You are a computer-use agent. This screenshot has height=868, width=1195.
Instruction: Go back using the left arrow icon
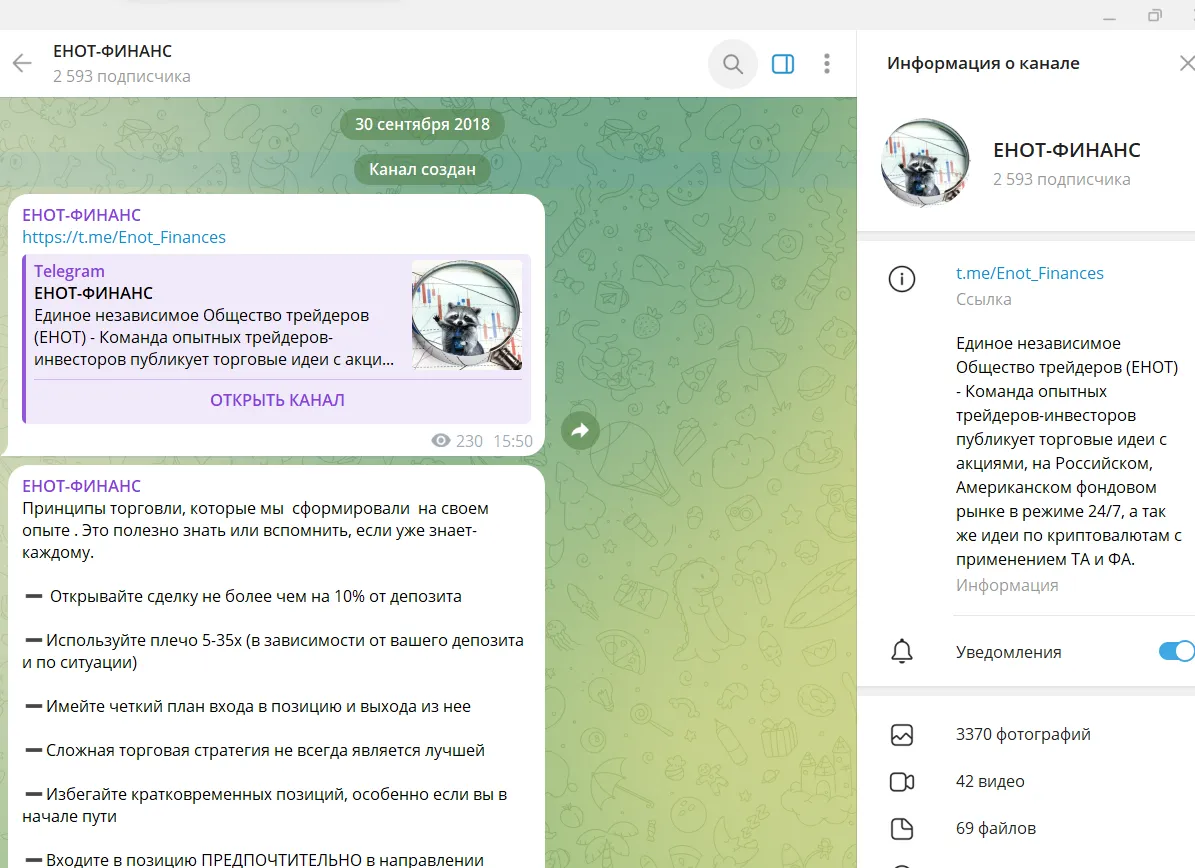click(x=23, y=63)
